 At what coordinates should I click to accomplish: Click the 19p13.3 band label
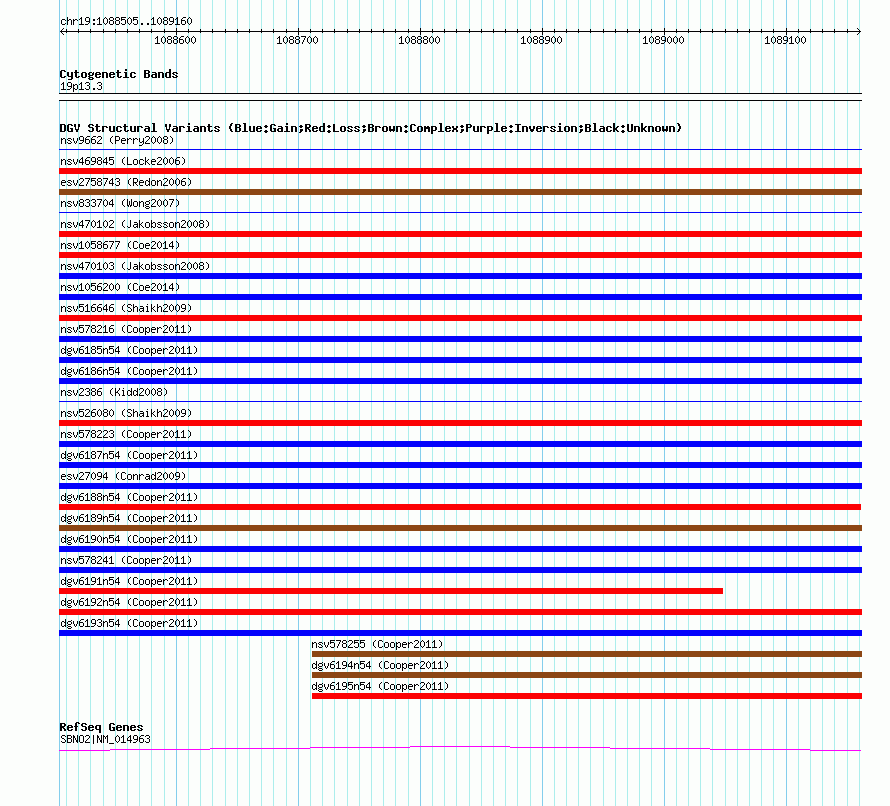[x=81, y=86]
